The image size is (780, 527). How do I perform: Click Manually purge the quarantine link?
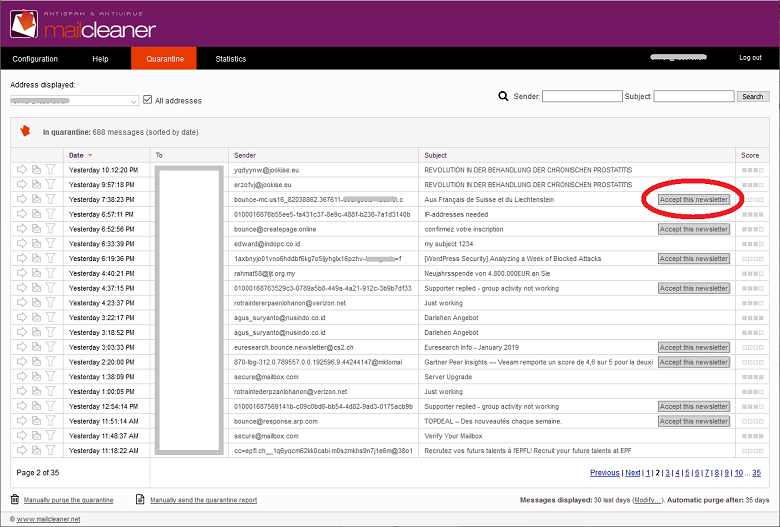tap(69, 500)
